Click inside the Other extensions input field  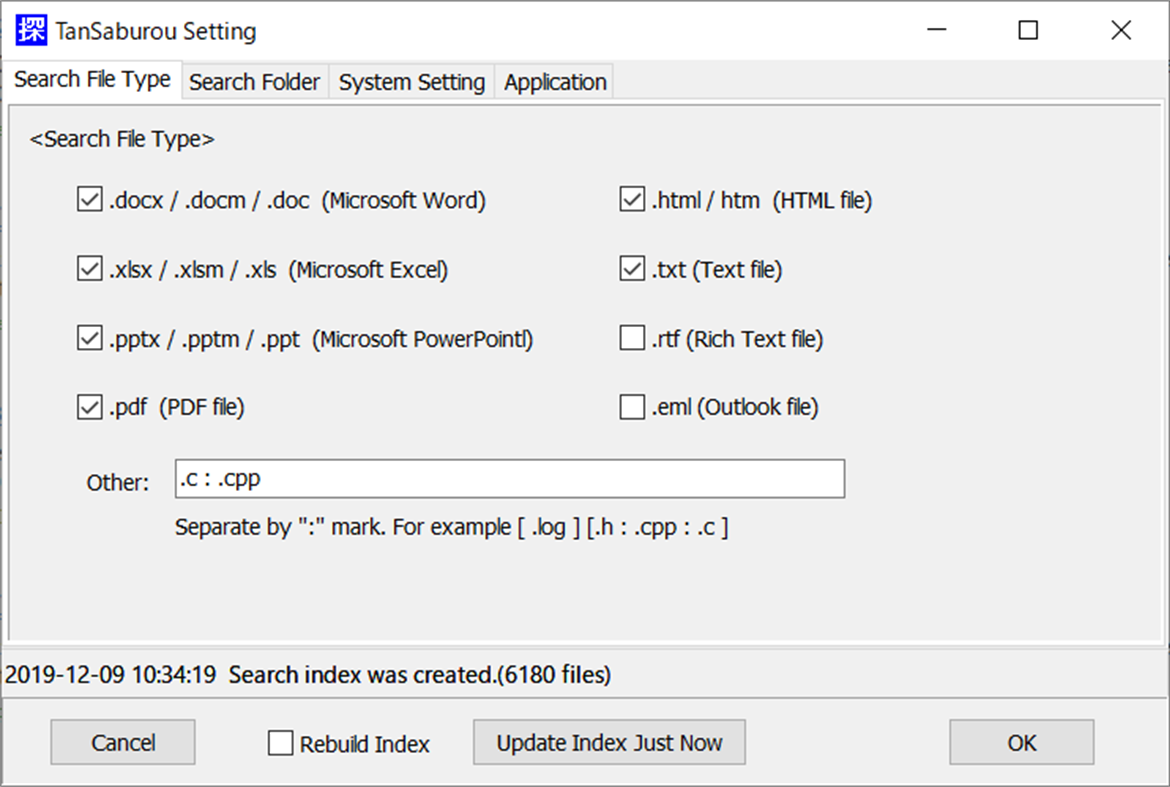point(510,478)
